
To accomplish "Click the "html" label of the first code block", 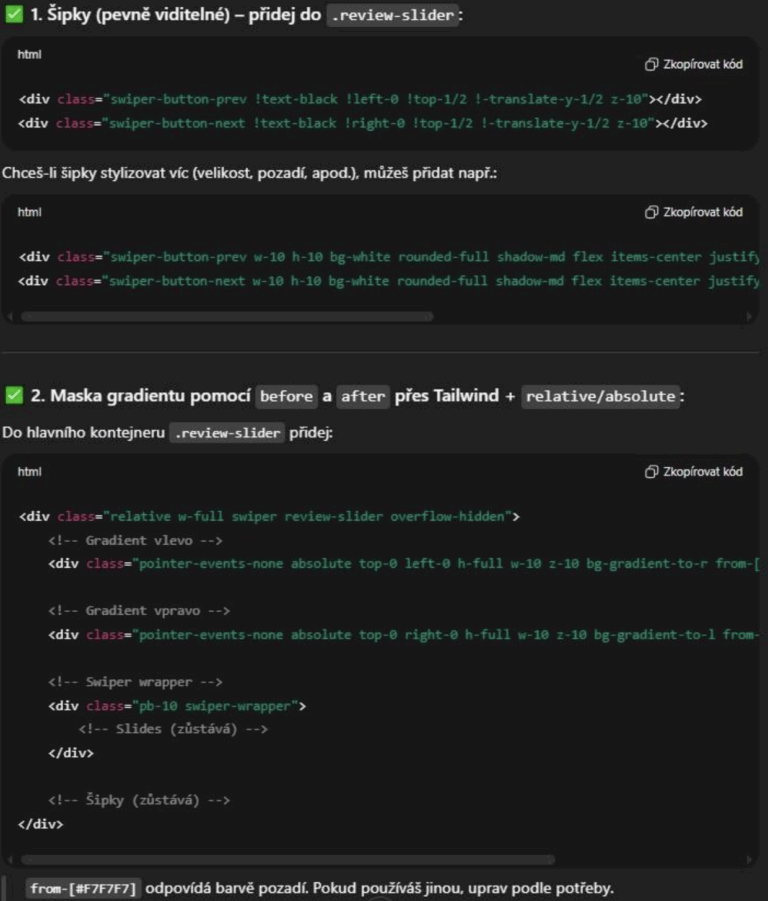I will 29,54.
